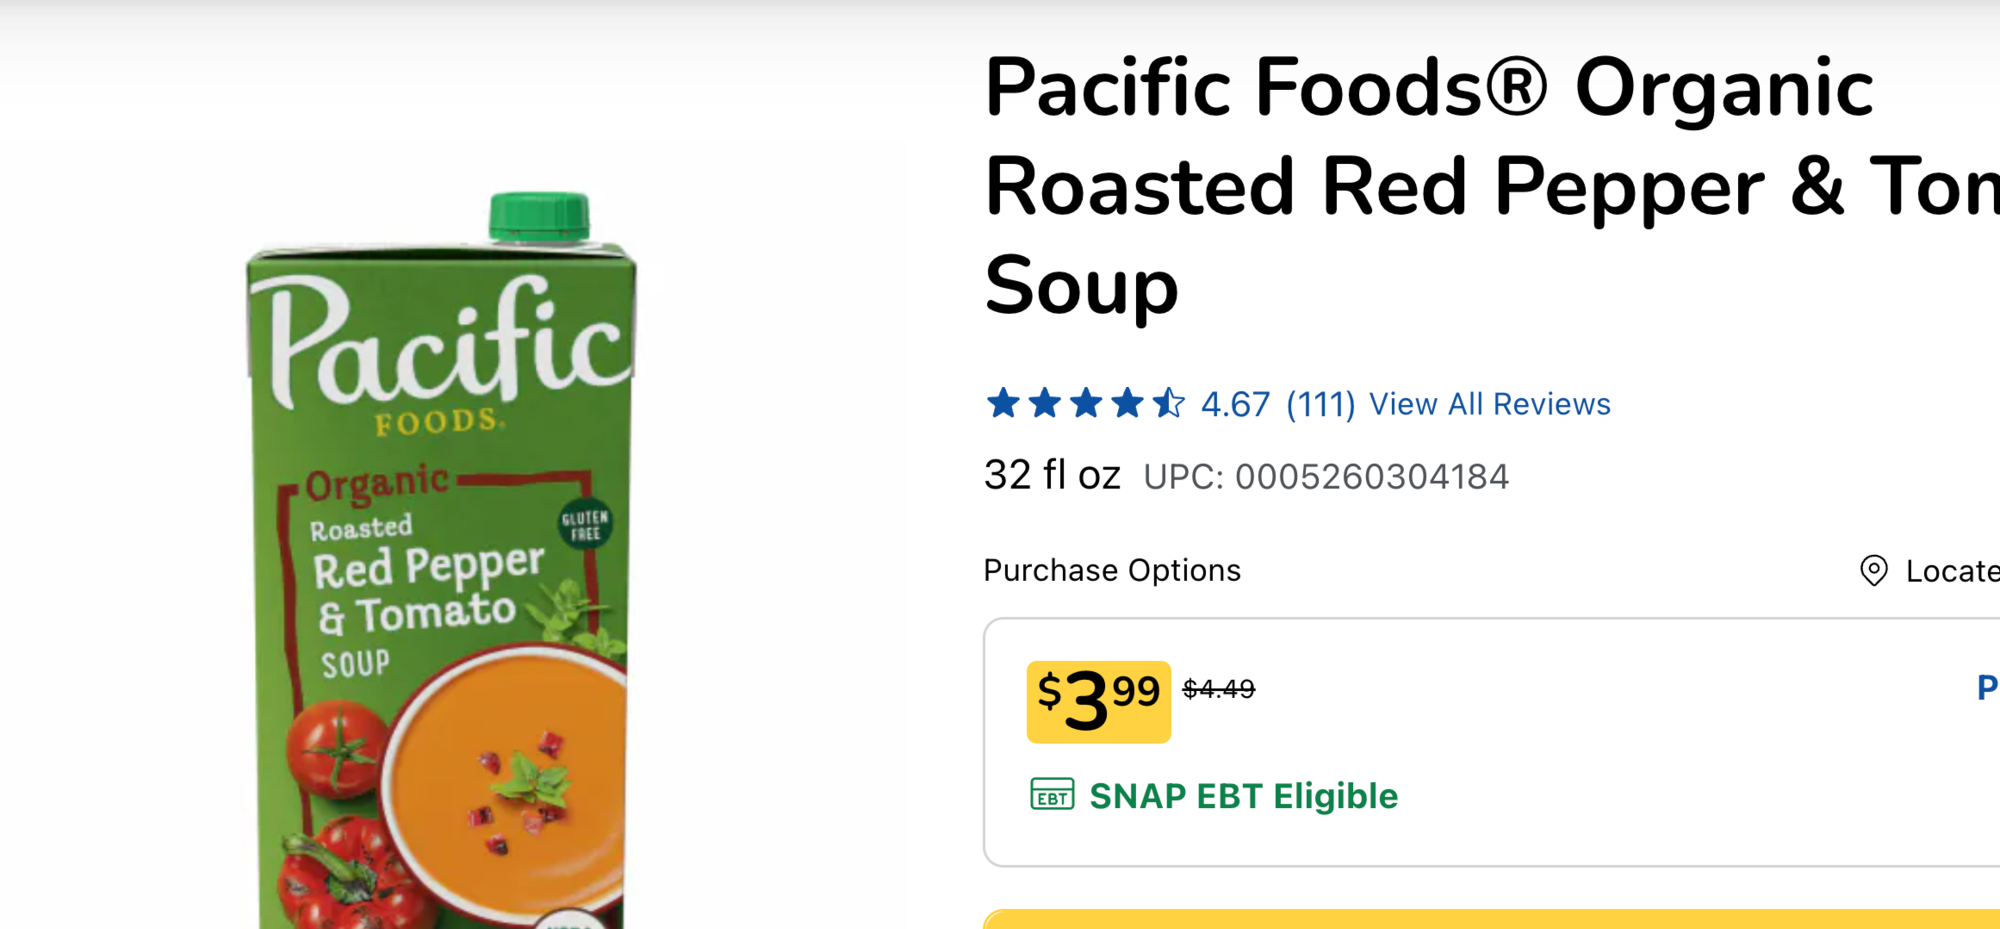Click the third blue rating star

click(1086, 403)
